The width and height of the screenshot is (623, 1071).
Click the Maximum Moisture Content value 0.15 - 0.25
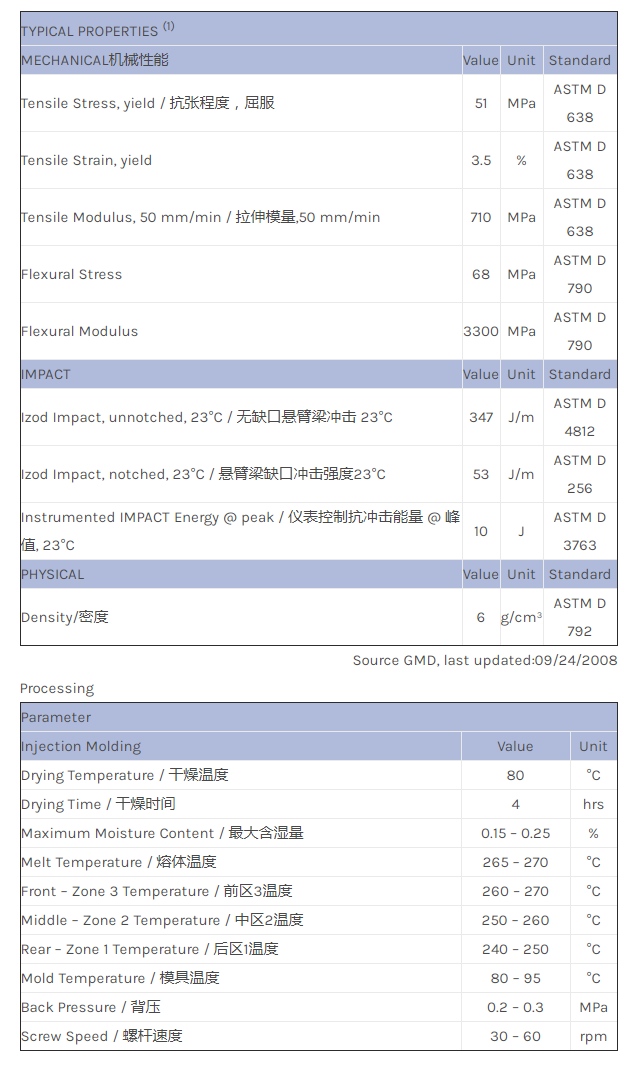pyautogui.click(x=515, y=833)
